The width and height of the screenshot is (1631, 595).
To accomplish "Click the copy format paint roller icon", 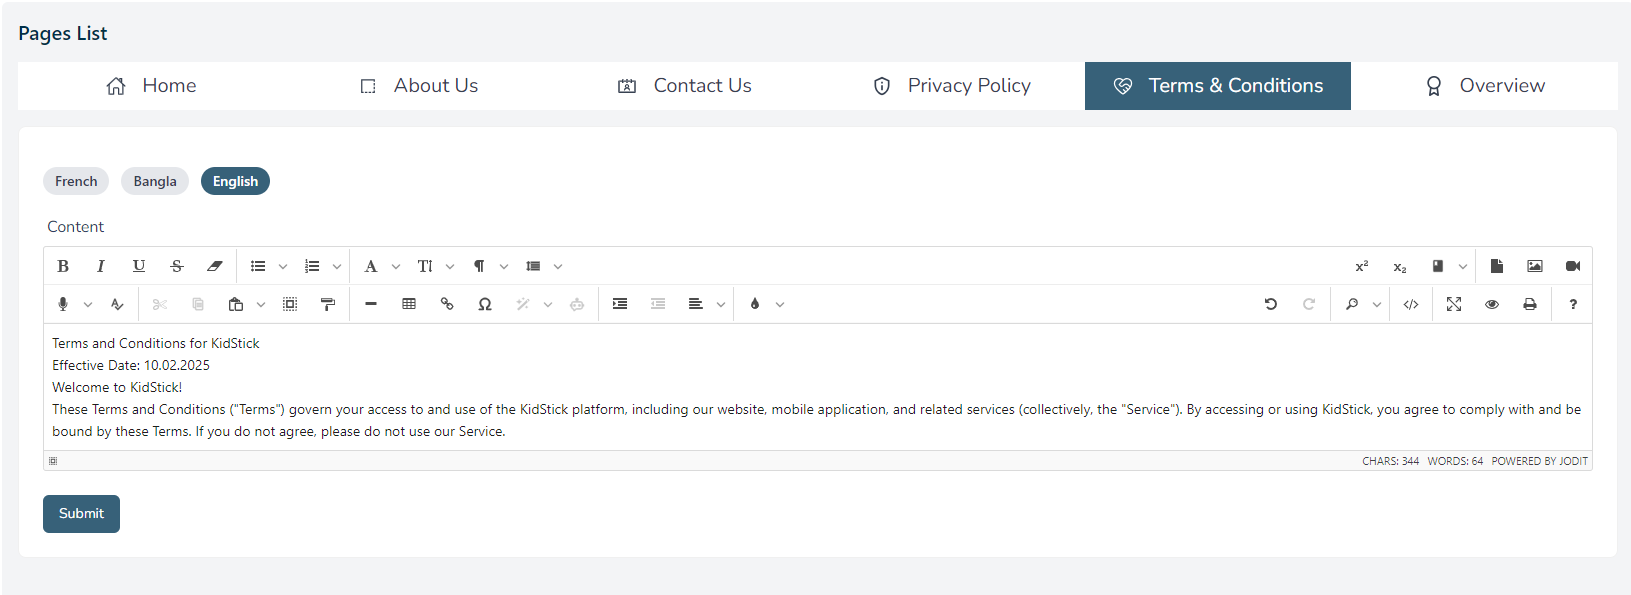I will [x=328, y=304].
